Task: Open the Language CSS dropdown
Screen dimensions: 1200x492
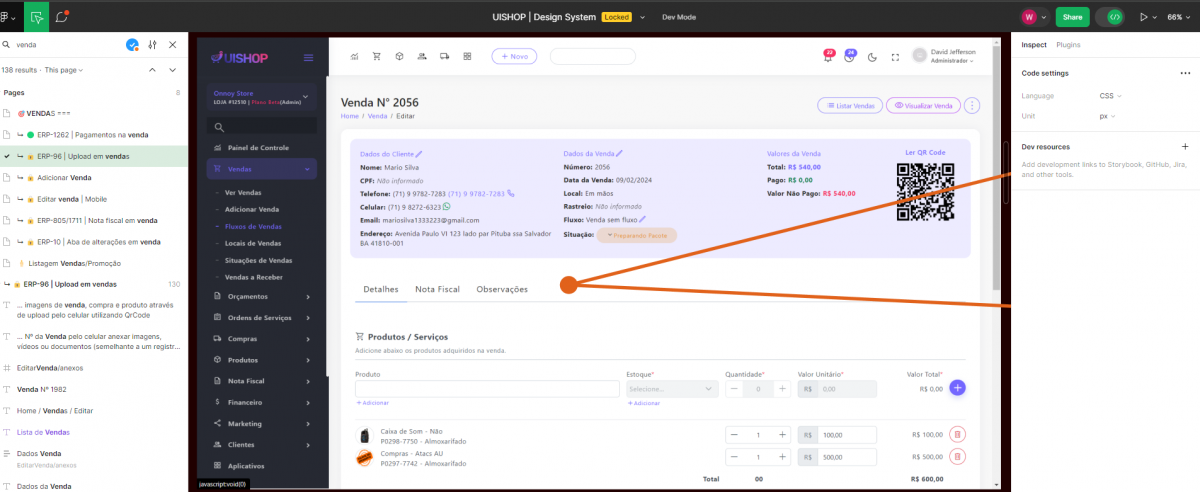Action: [1110, 96]
